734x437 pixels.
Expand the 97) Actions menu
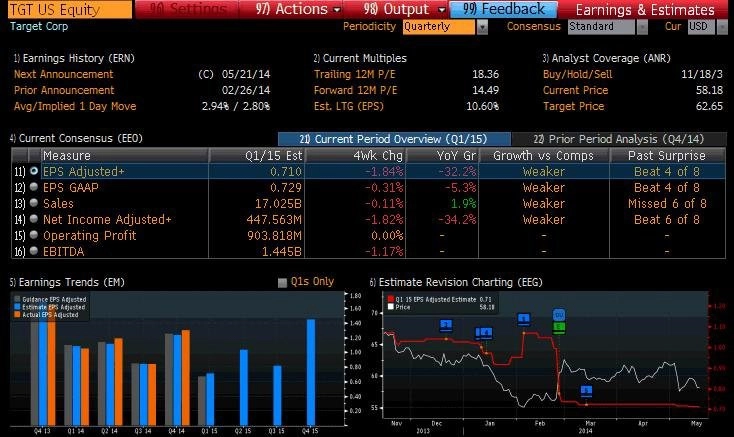point(298,9)
